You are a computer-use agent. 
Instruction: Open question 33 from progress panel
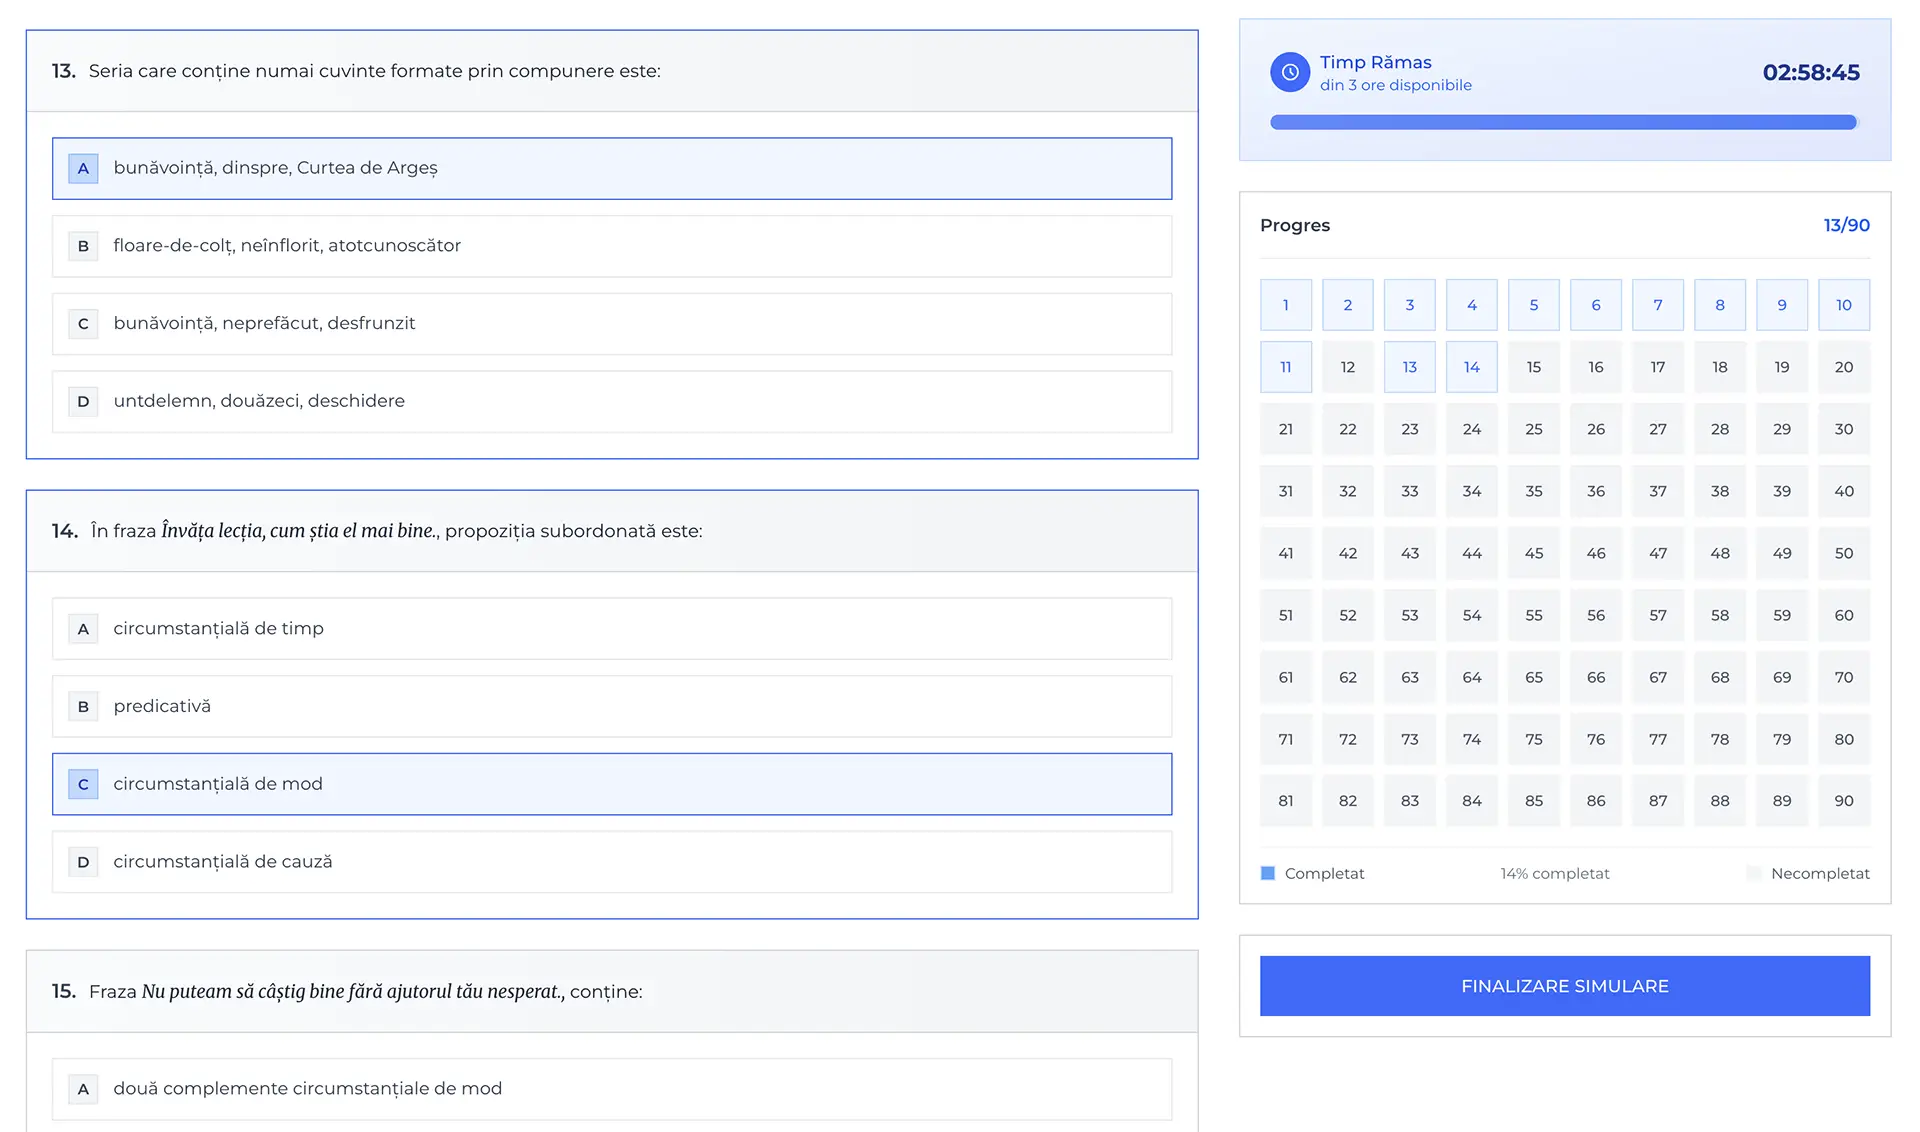point(1410,491)
